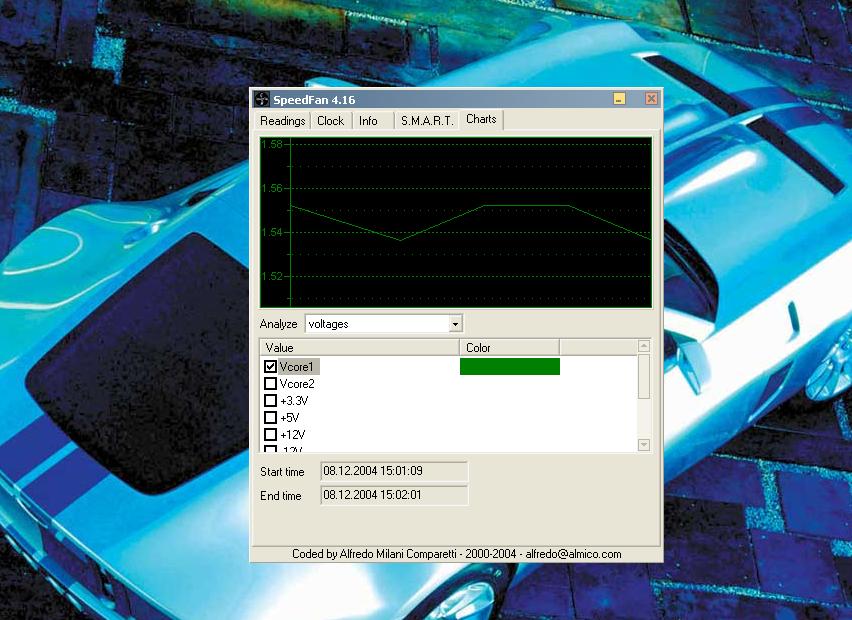Click the Color column header

pyautogui.click(x=509, y=347)
